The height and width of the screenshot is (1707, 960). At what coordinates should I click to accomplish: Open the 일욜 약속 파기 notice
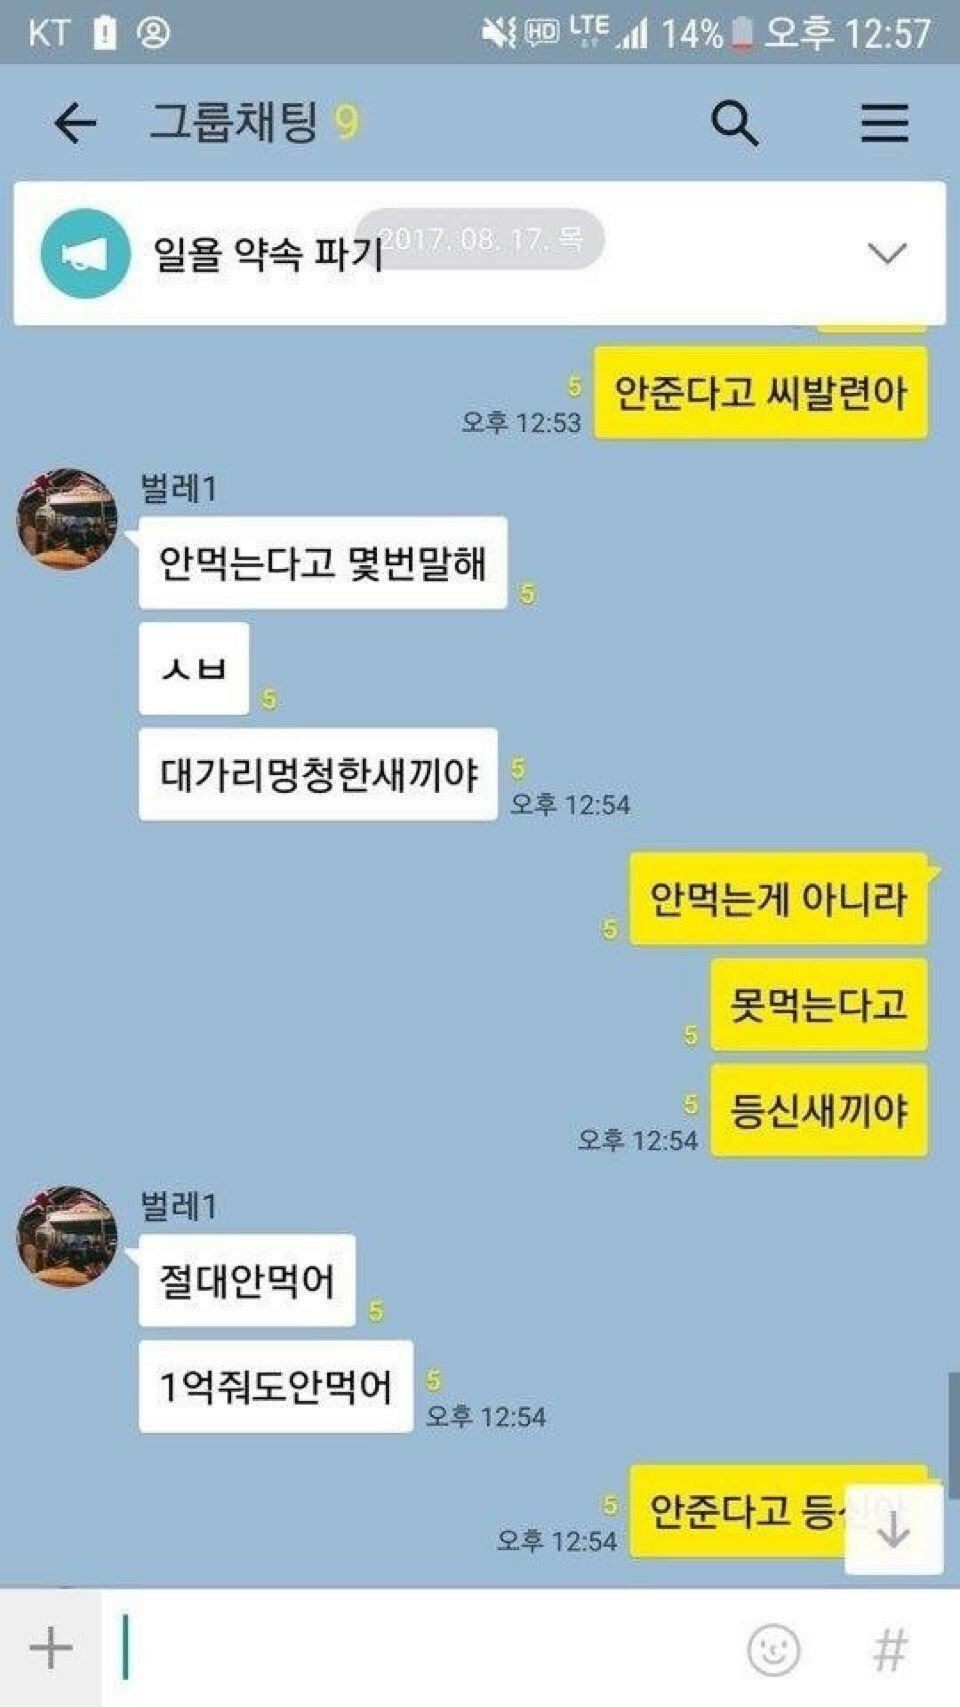pos(268,254)
